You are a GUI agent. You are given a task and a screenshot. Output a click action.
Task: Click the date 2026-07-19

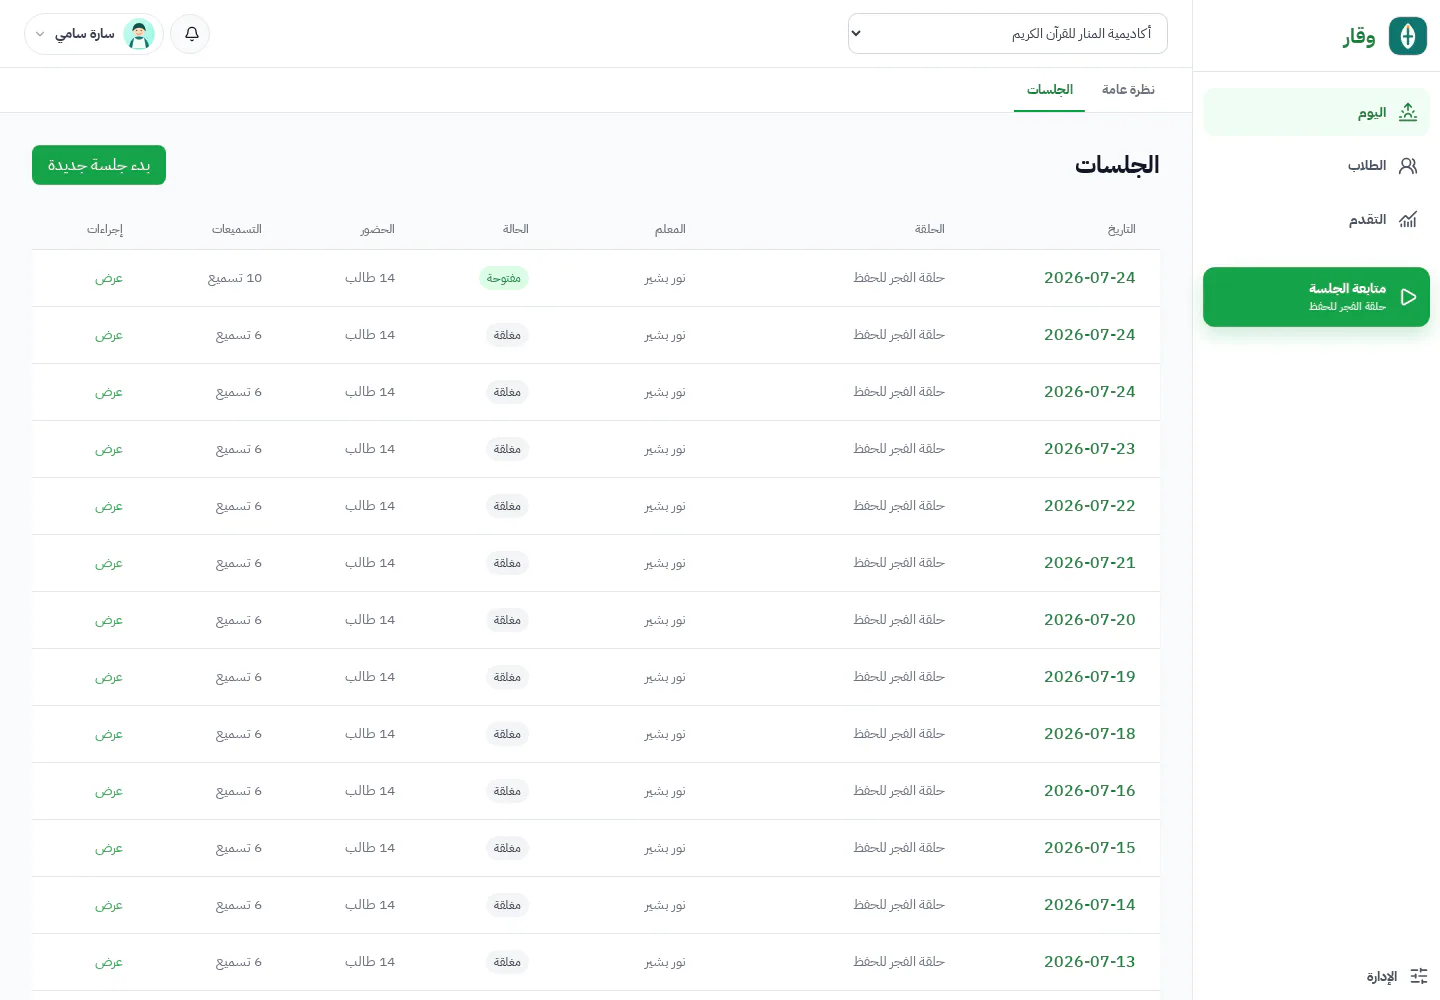click(1090, 677)
